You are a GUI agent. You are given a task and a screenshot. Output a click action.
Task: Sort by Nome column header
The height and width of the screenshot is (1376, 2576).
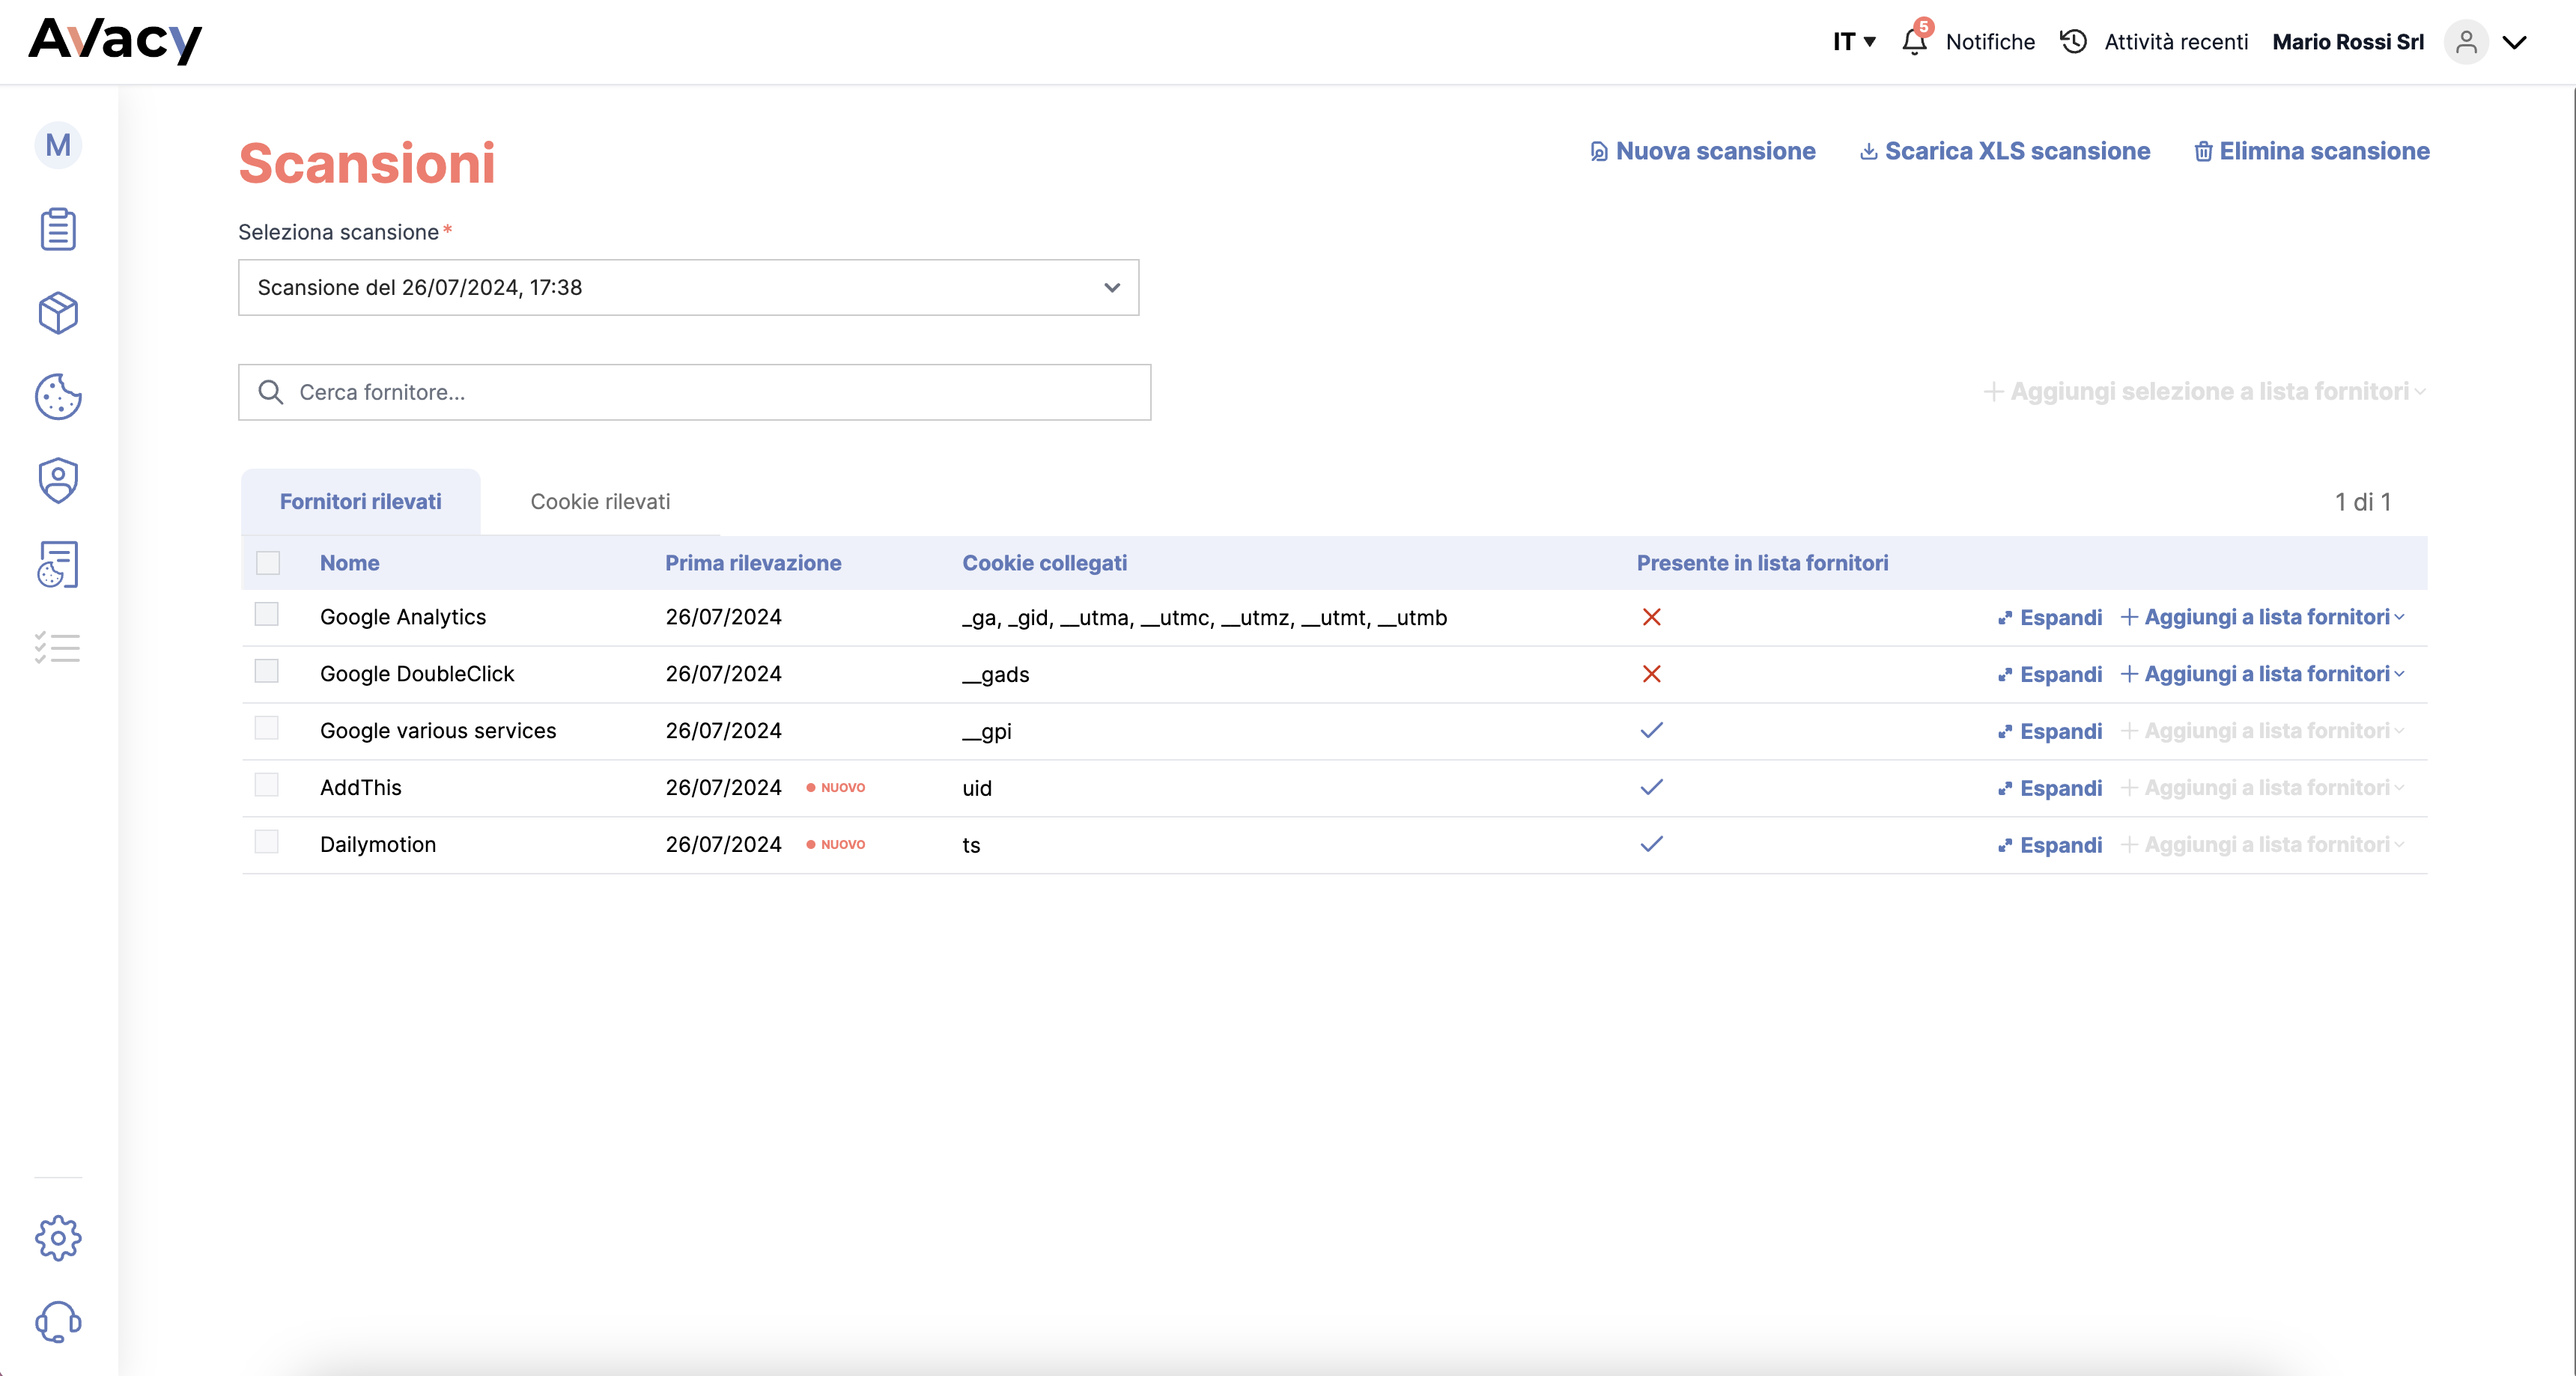pos(349,563)
